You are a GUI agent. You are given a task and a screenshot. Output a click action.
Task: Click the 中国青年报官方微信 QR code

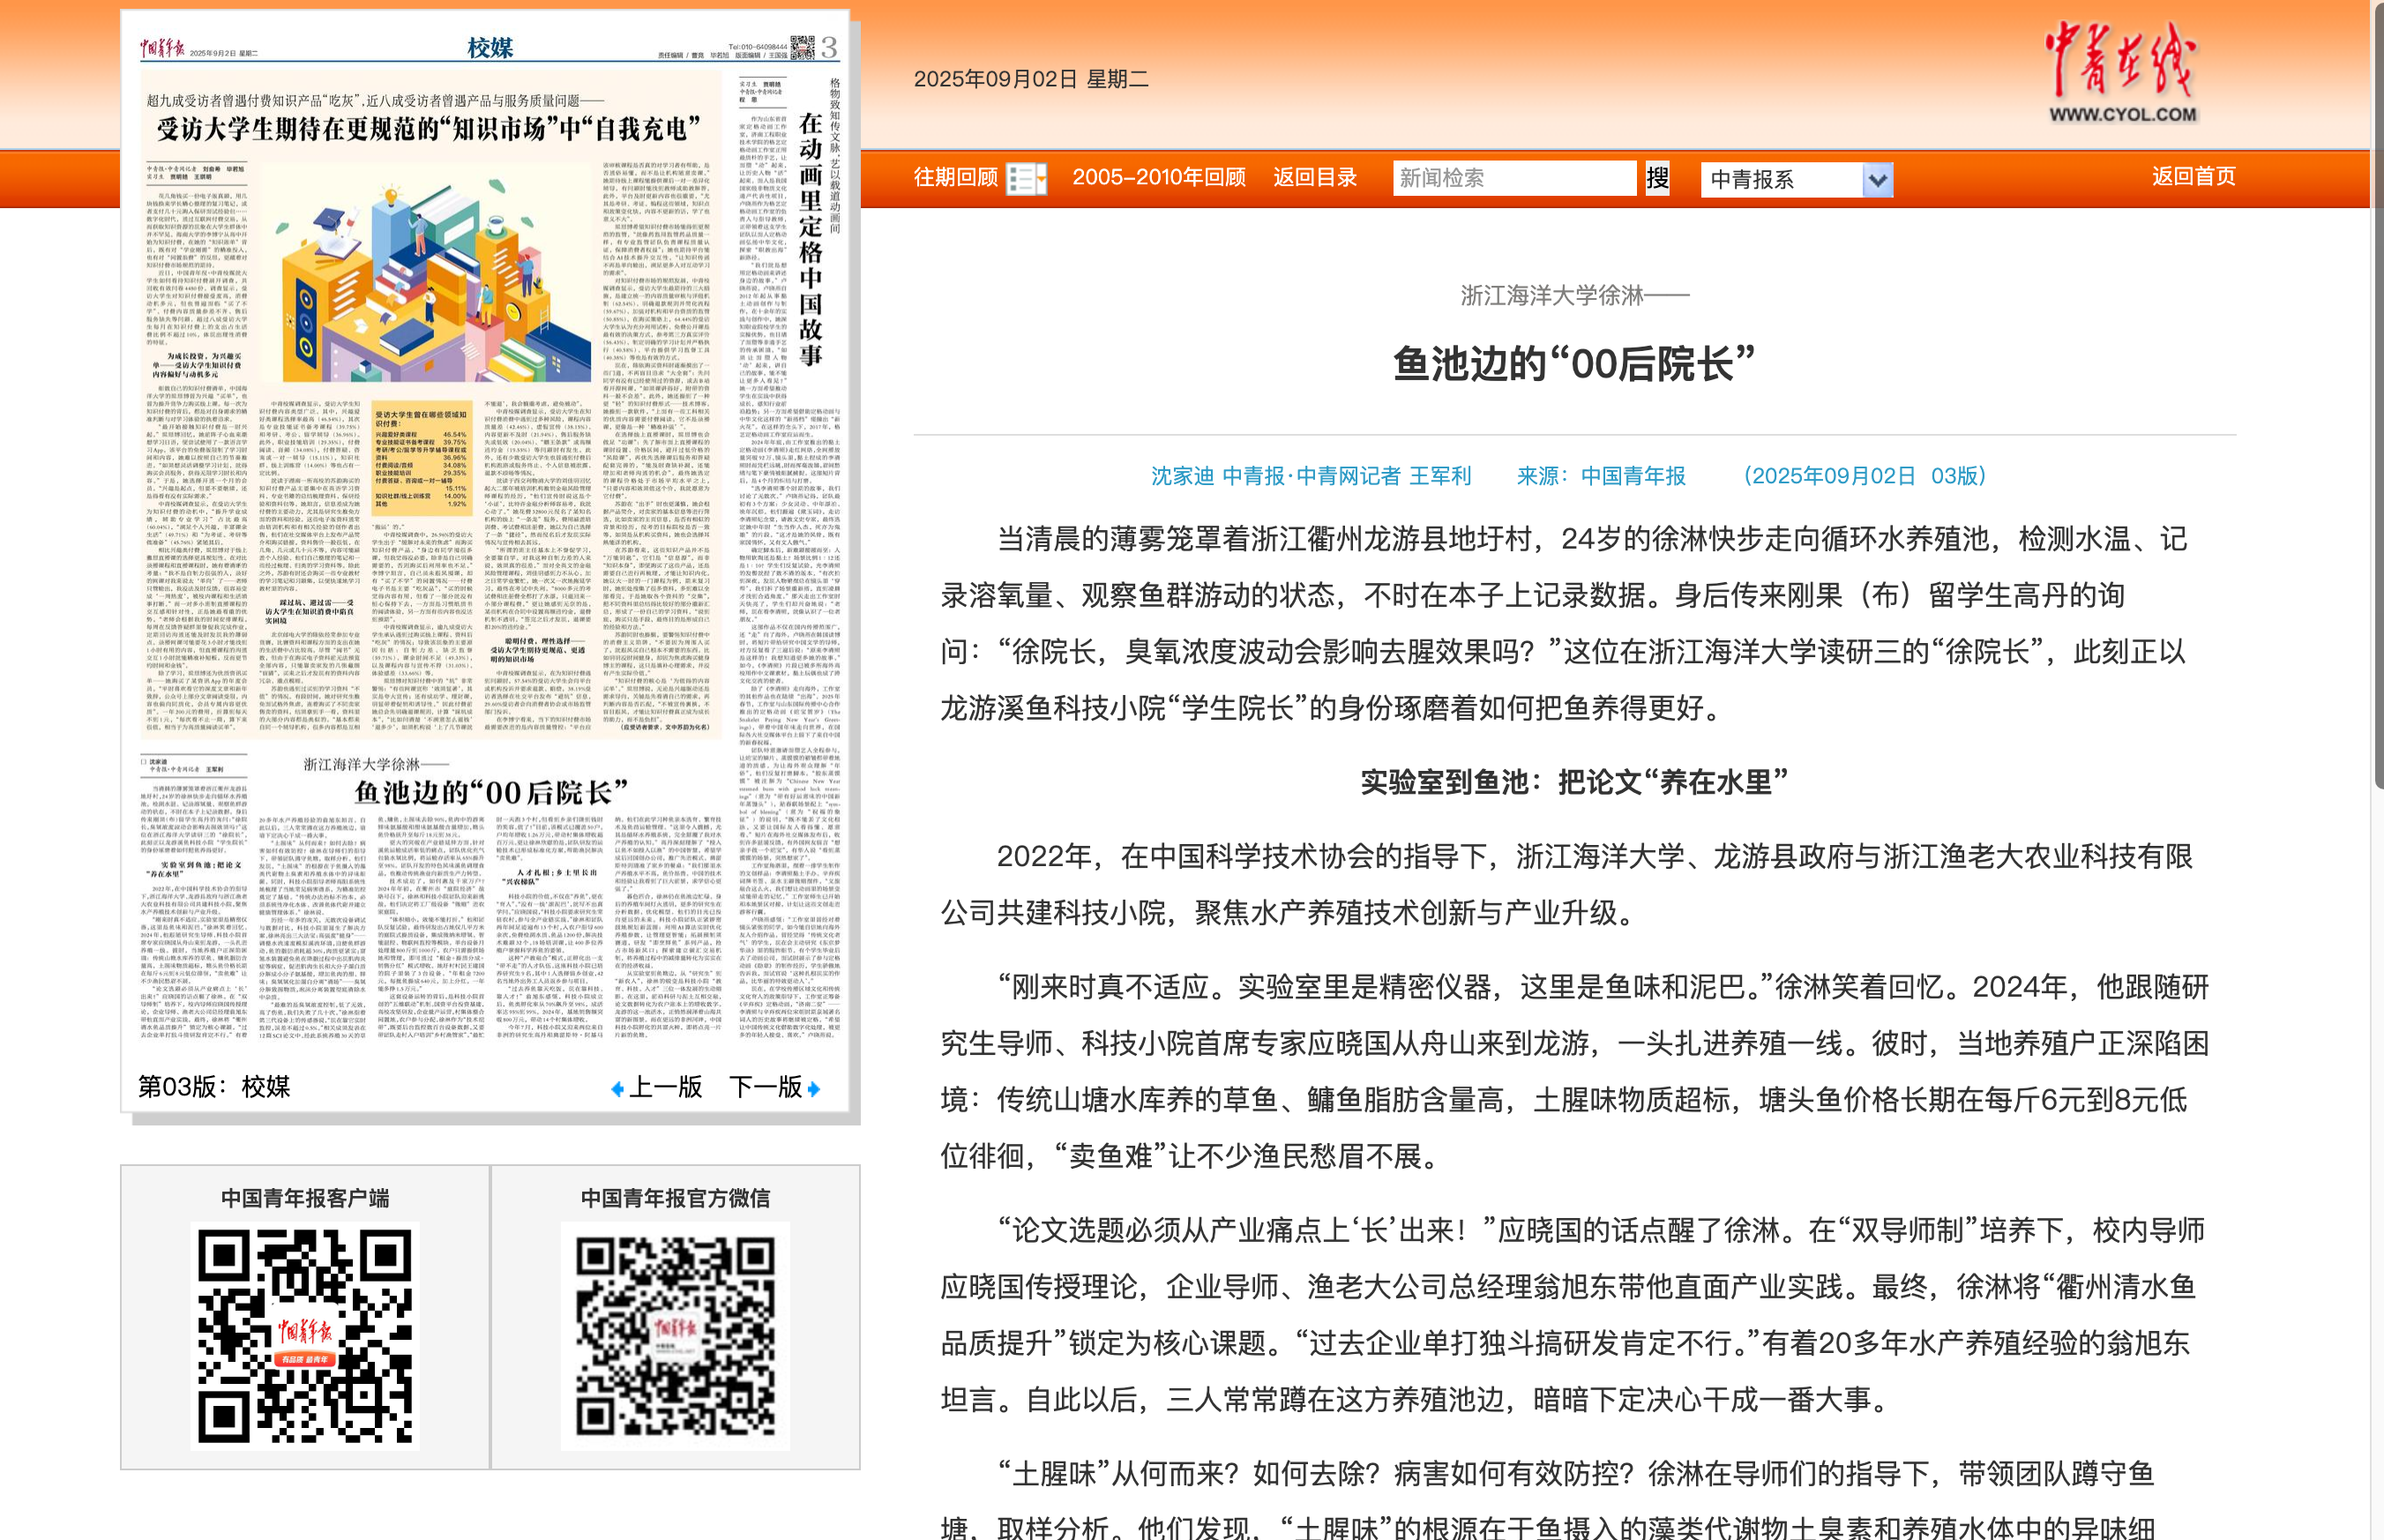675,1335
